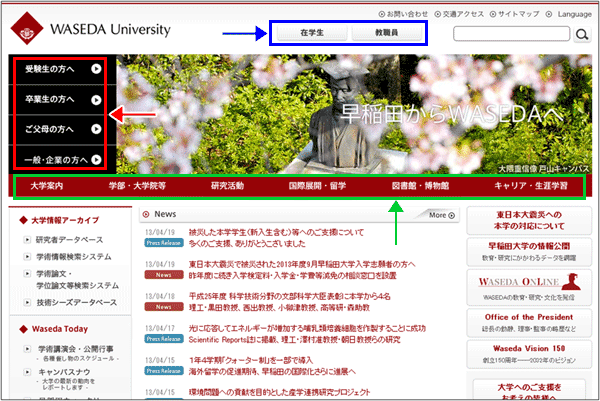Click the arrow icon beside ご父母の方へ
This screenshot has height=401, width=600.
tap(96, 129)
